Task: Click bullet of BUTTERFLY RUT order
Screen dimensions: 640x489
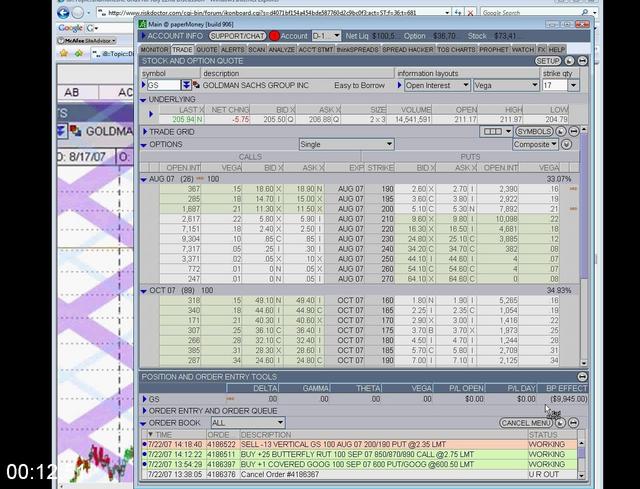Action: point(144,454)
